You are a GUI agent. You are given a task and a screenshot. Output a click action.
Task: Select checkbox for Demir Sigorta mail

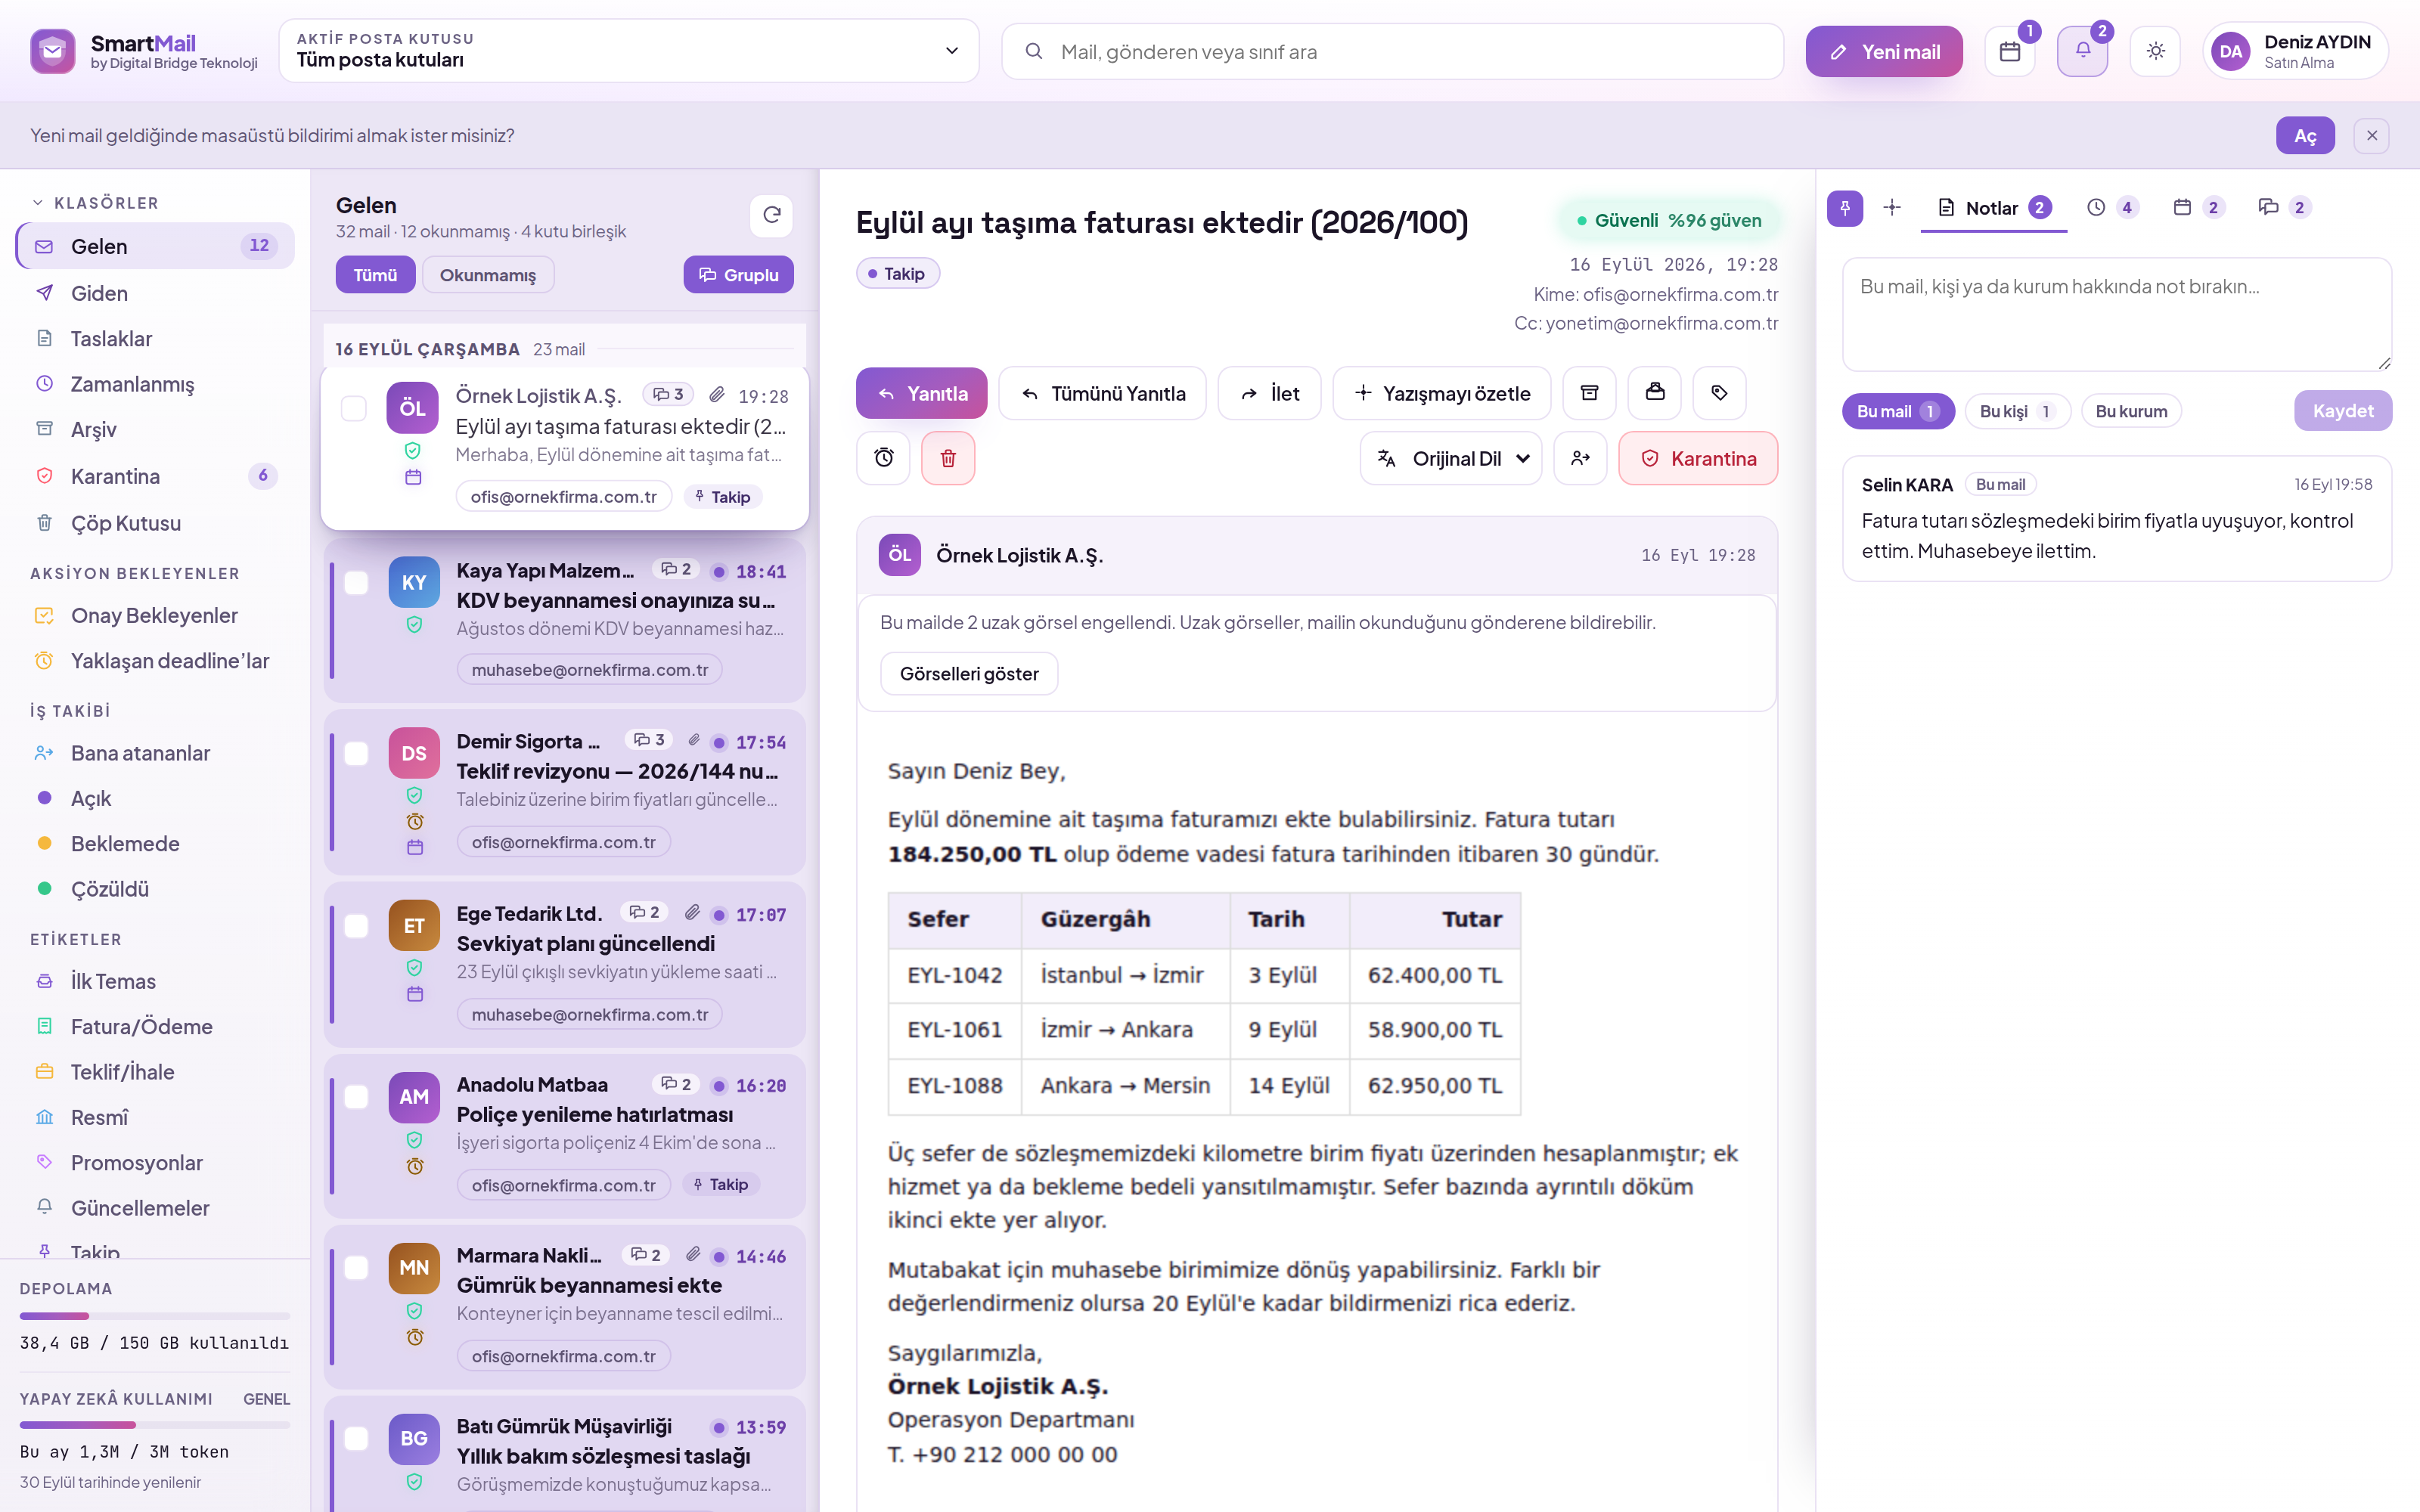356,754
